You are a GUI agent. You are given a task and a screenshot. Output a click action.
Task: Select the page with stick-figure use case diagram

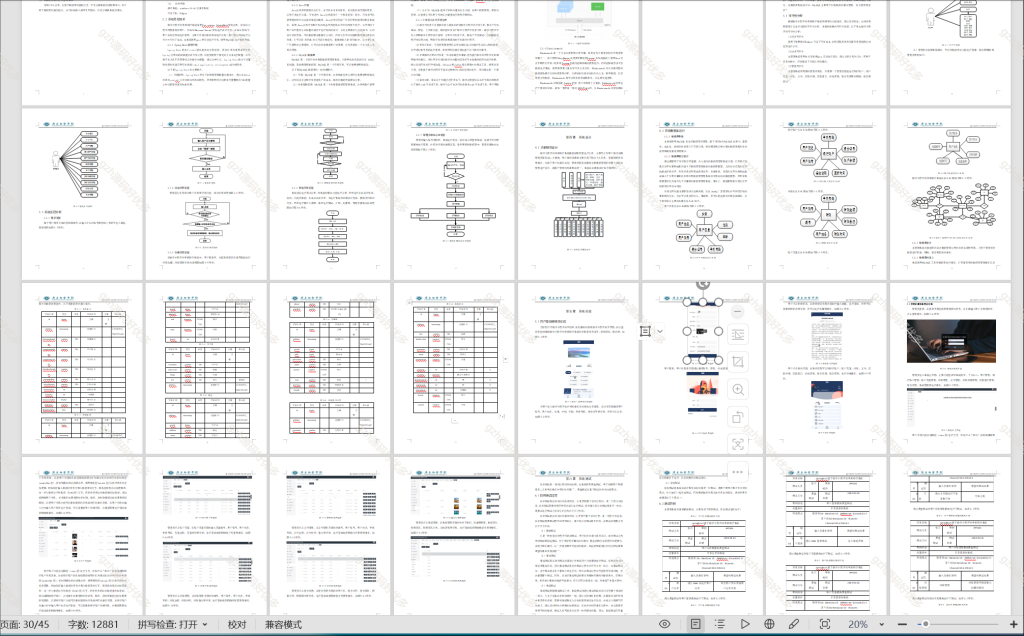click(82, 193)
